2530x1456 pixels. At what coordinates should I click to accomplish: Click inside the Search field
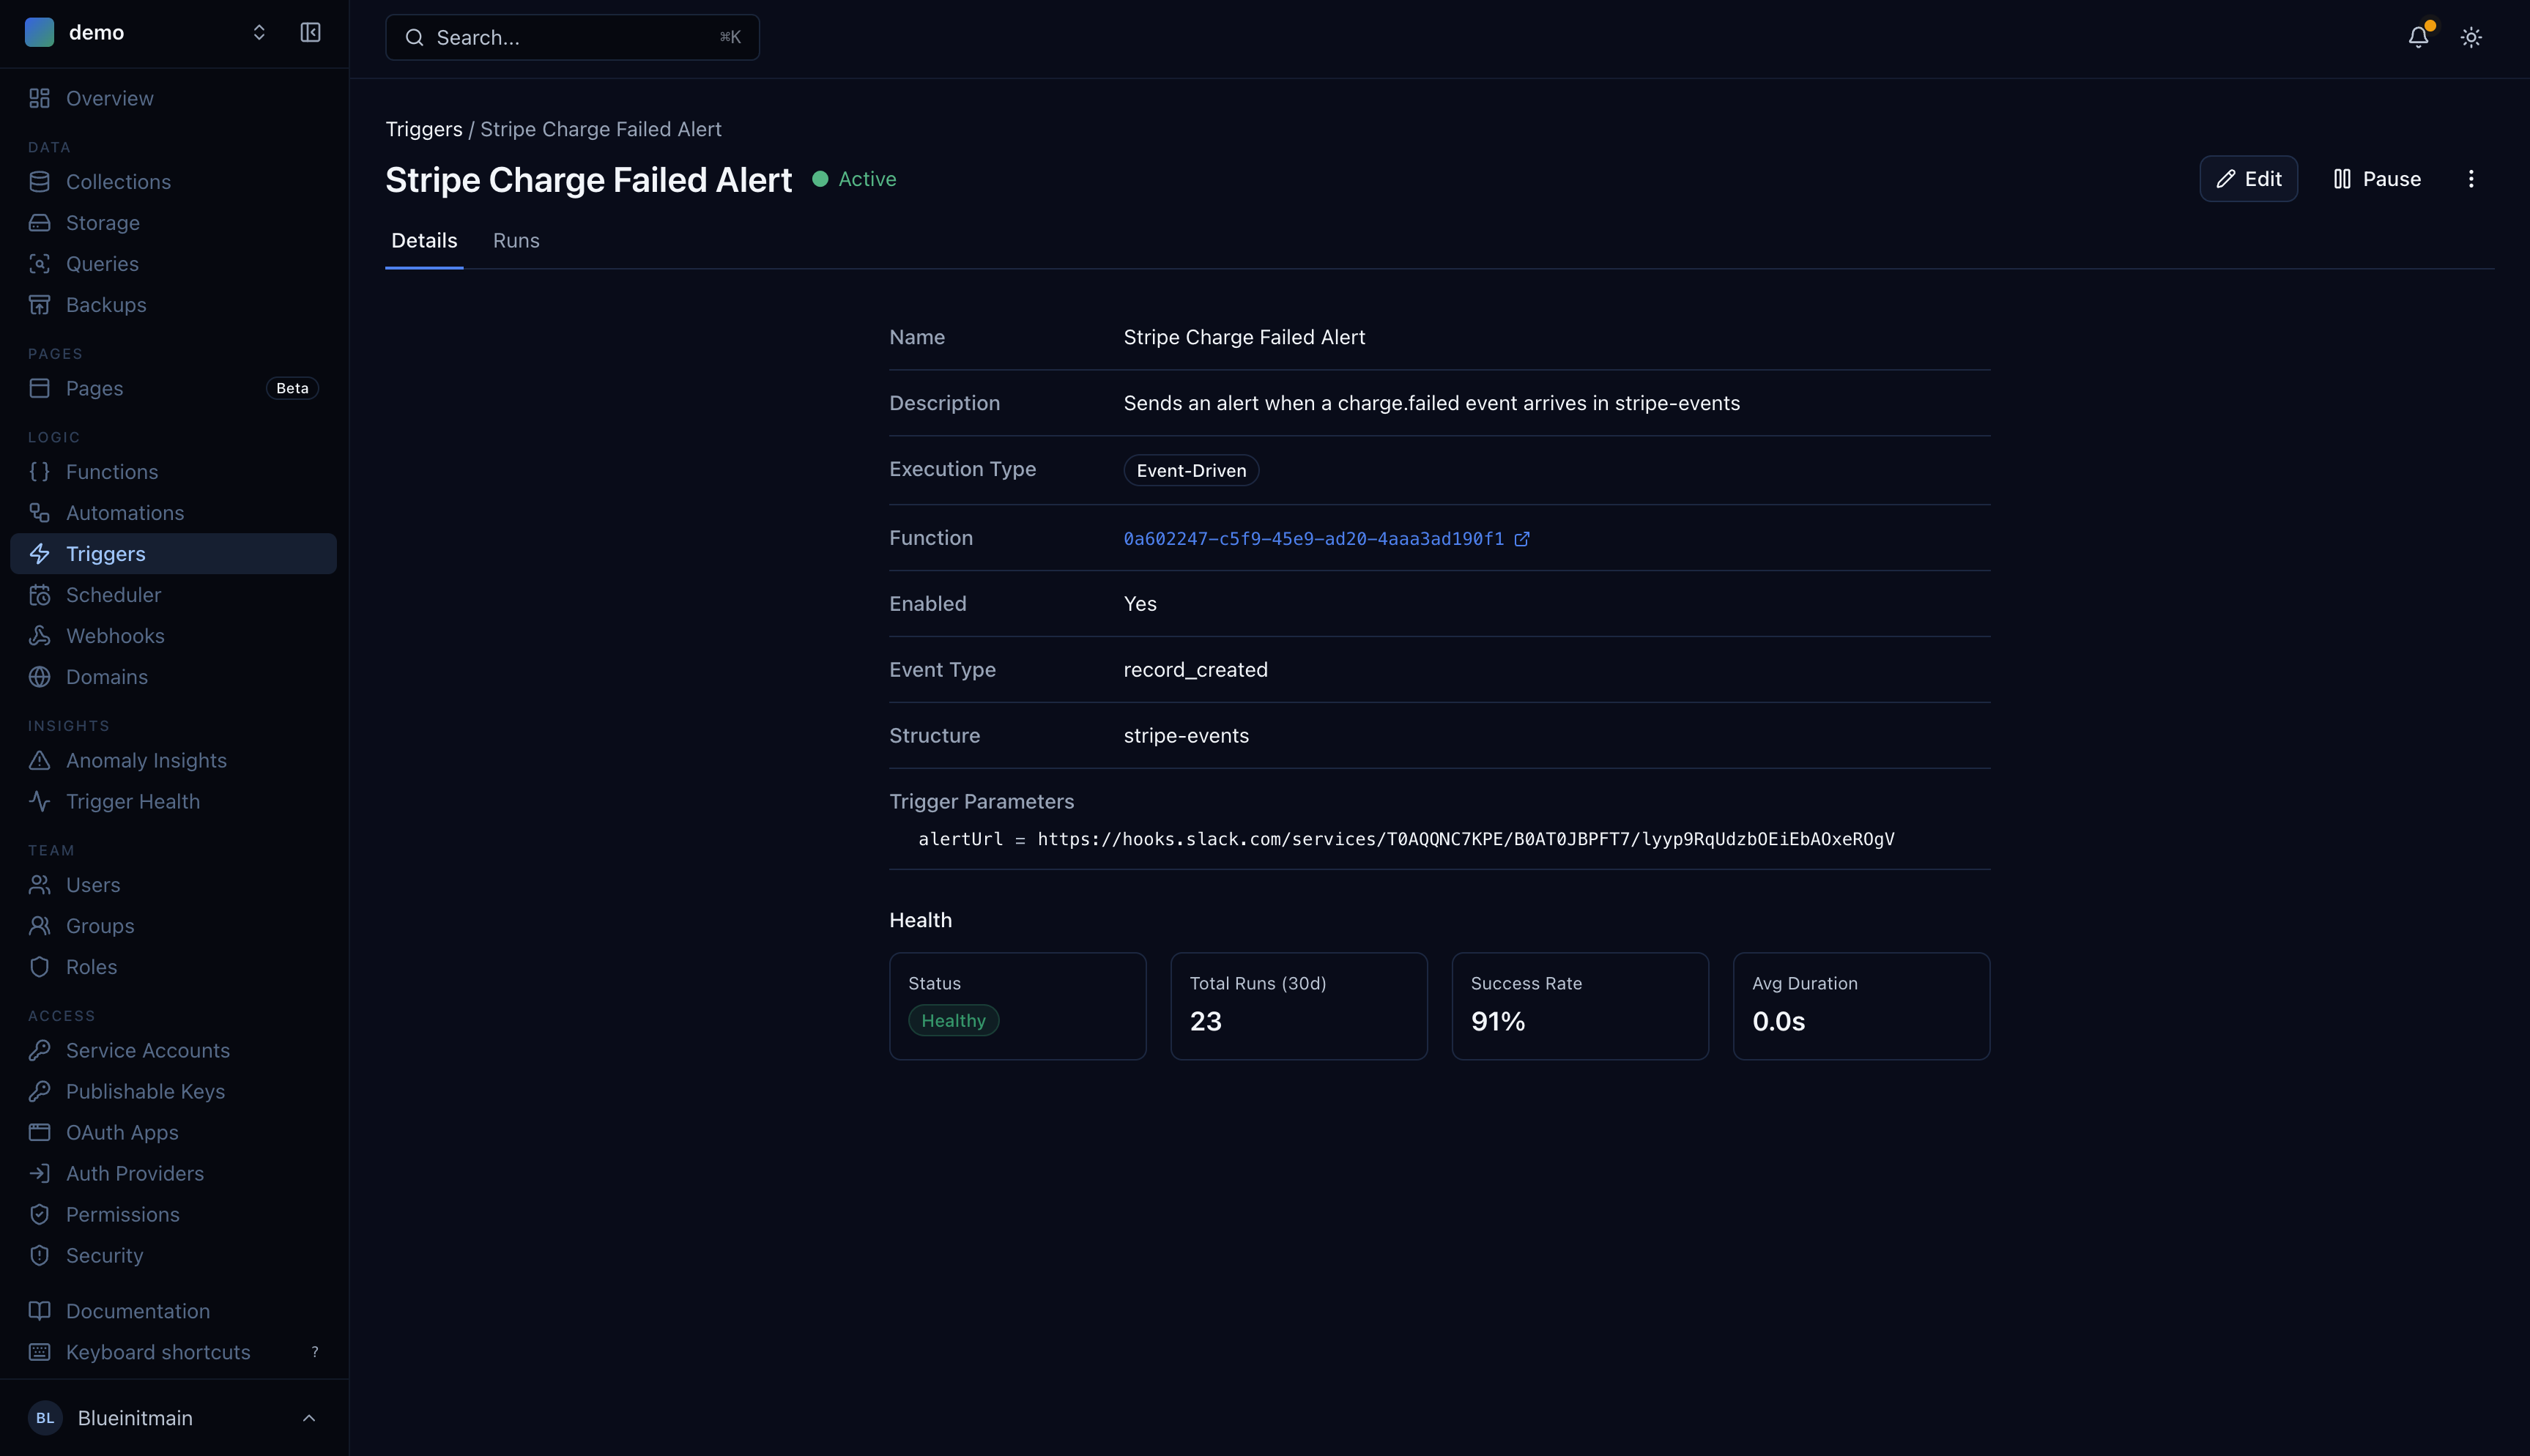click(572, 37)
